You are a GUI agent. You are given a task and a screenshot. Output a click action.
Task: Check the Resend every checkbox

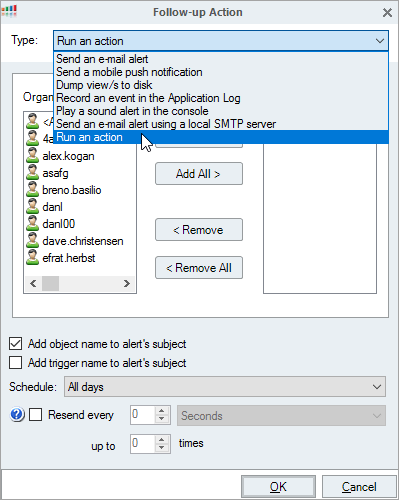point(35,415)
